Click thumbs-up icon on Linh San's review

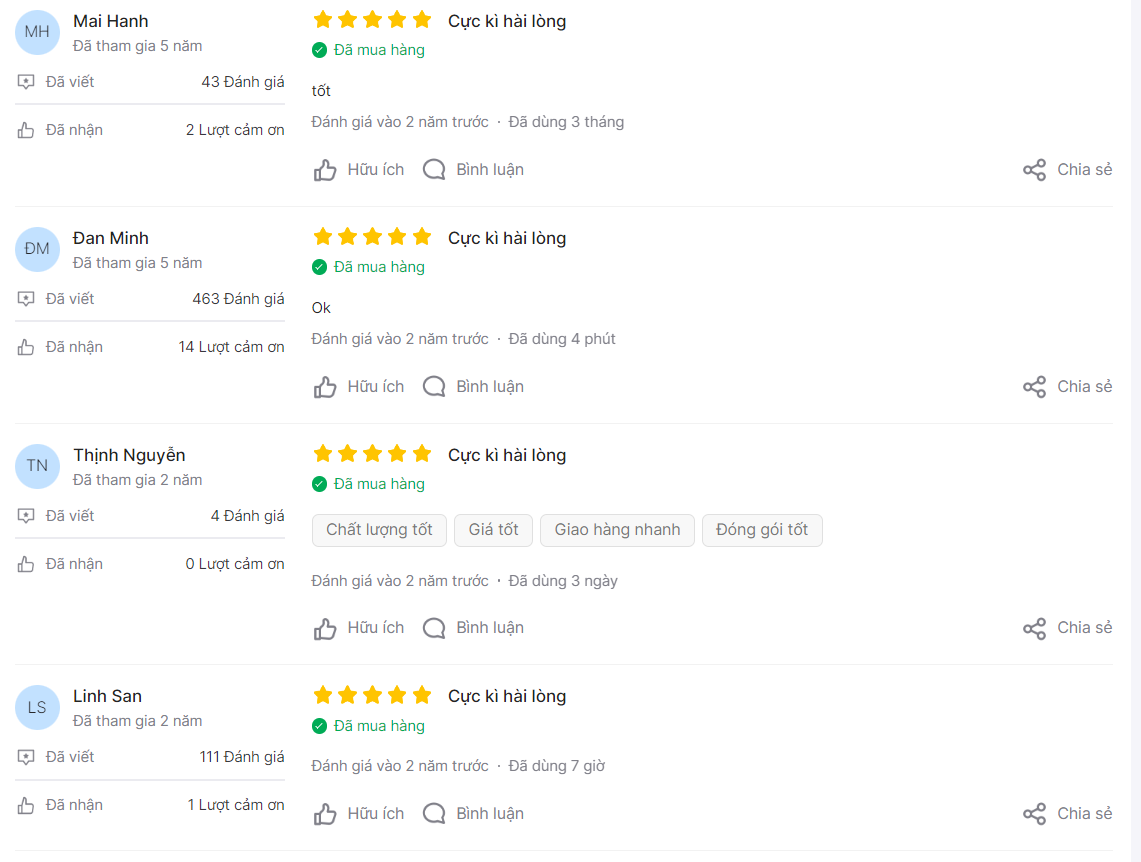coord(325,814)
